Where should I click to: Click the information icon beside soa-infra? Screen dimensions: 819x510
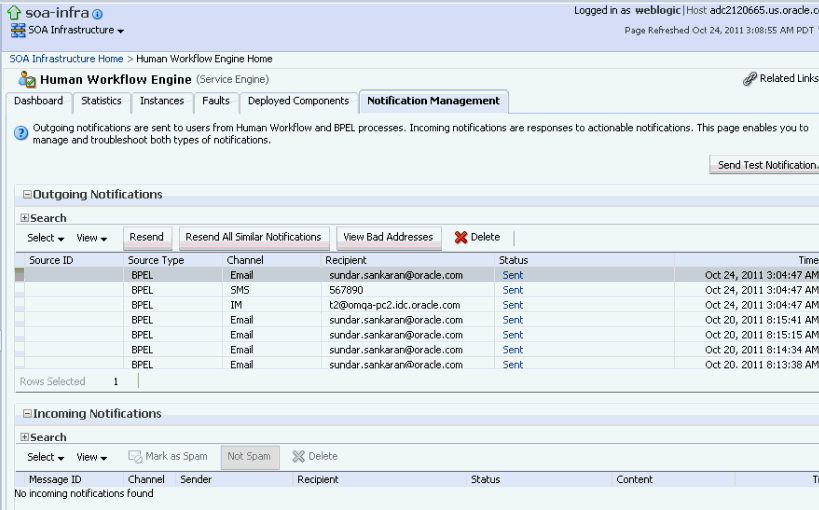tap(97, 14)
